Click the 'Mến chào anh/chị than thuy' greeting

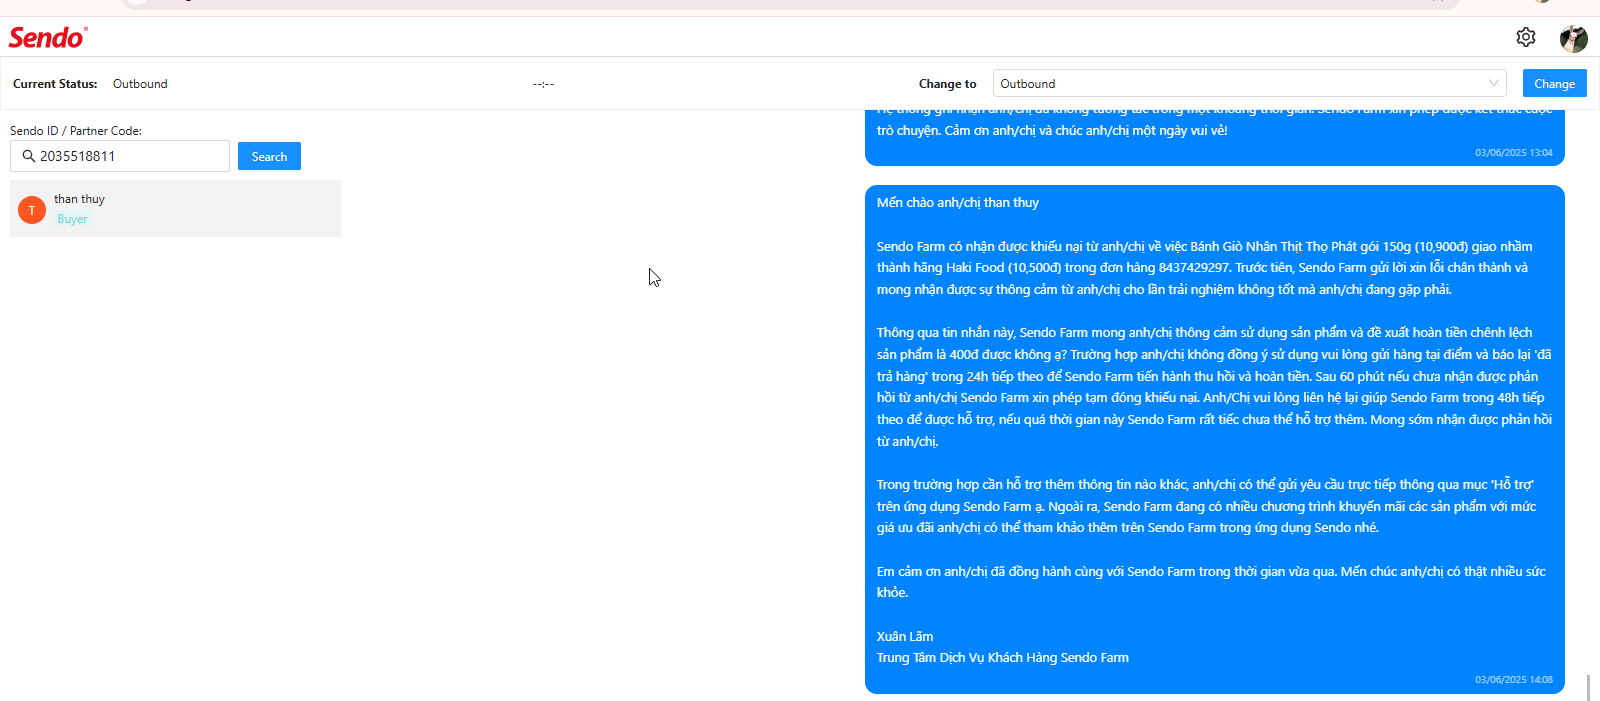(957, 202)
